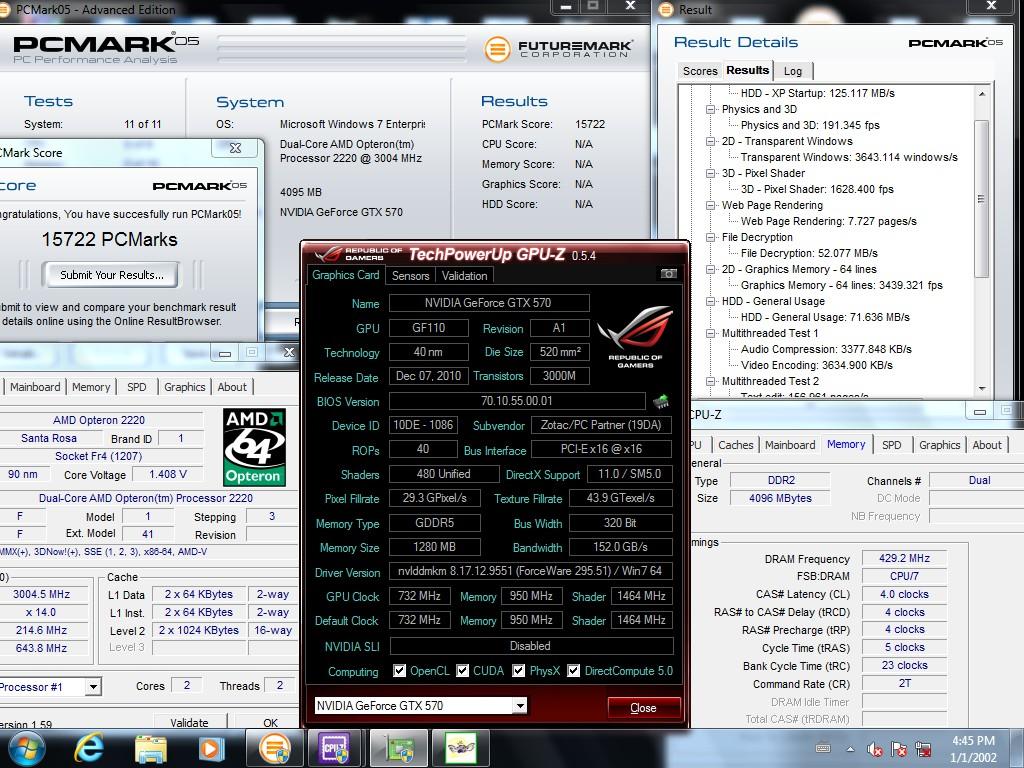This screenshot has height=768, width=1024.
Task: Click DRAM Frequency value 429.2 MHz
Action: tap(904, 558)
